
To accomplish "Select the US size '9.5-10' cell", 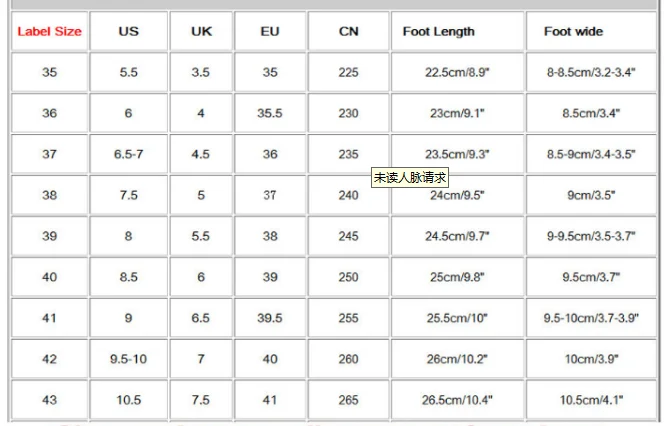I will click(x=128, y=359).
